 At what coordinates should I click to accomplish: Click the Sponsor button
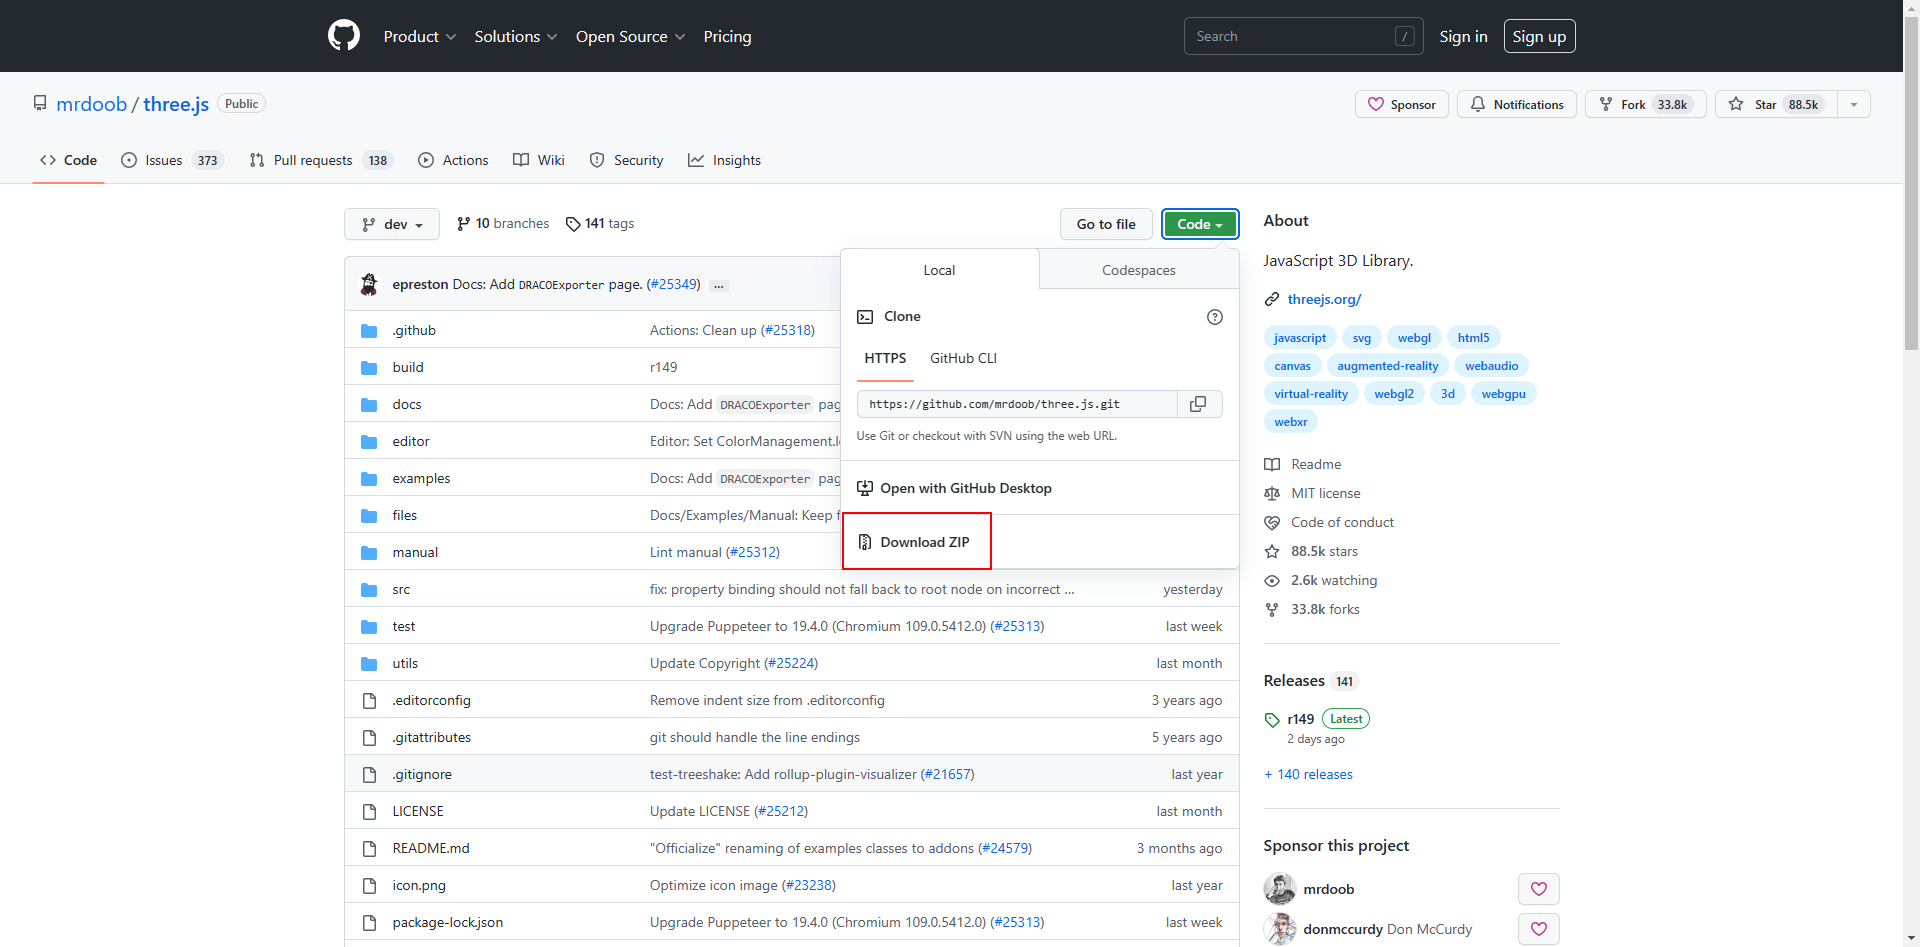tap(1402, 104)
